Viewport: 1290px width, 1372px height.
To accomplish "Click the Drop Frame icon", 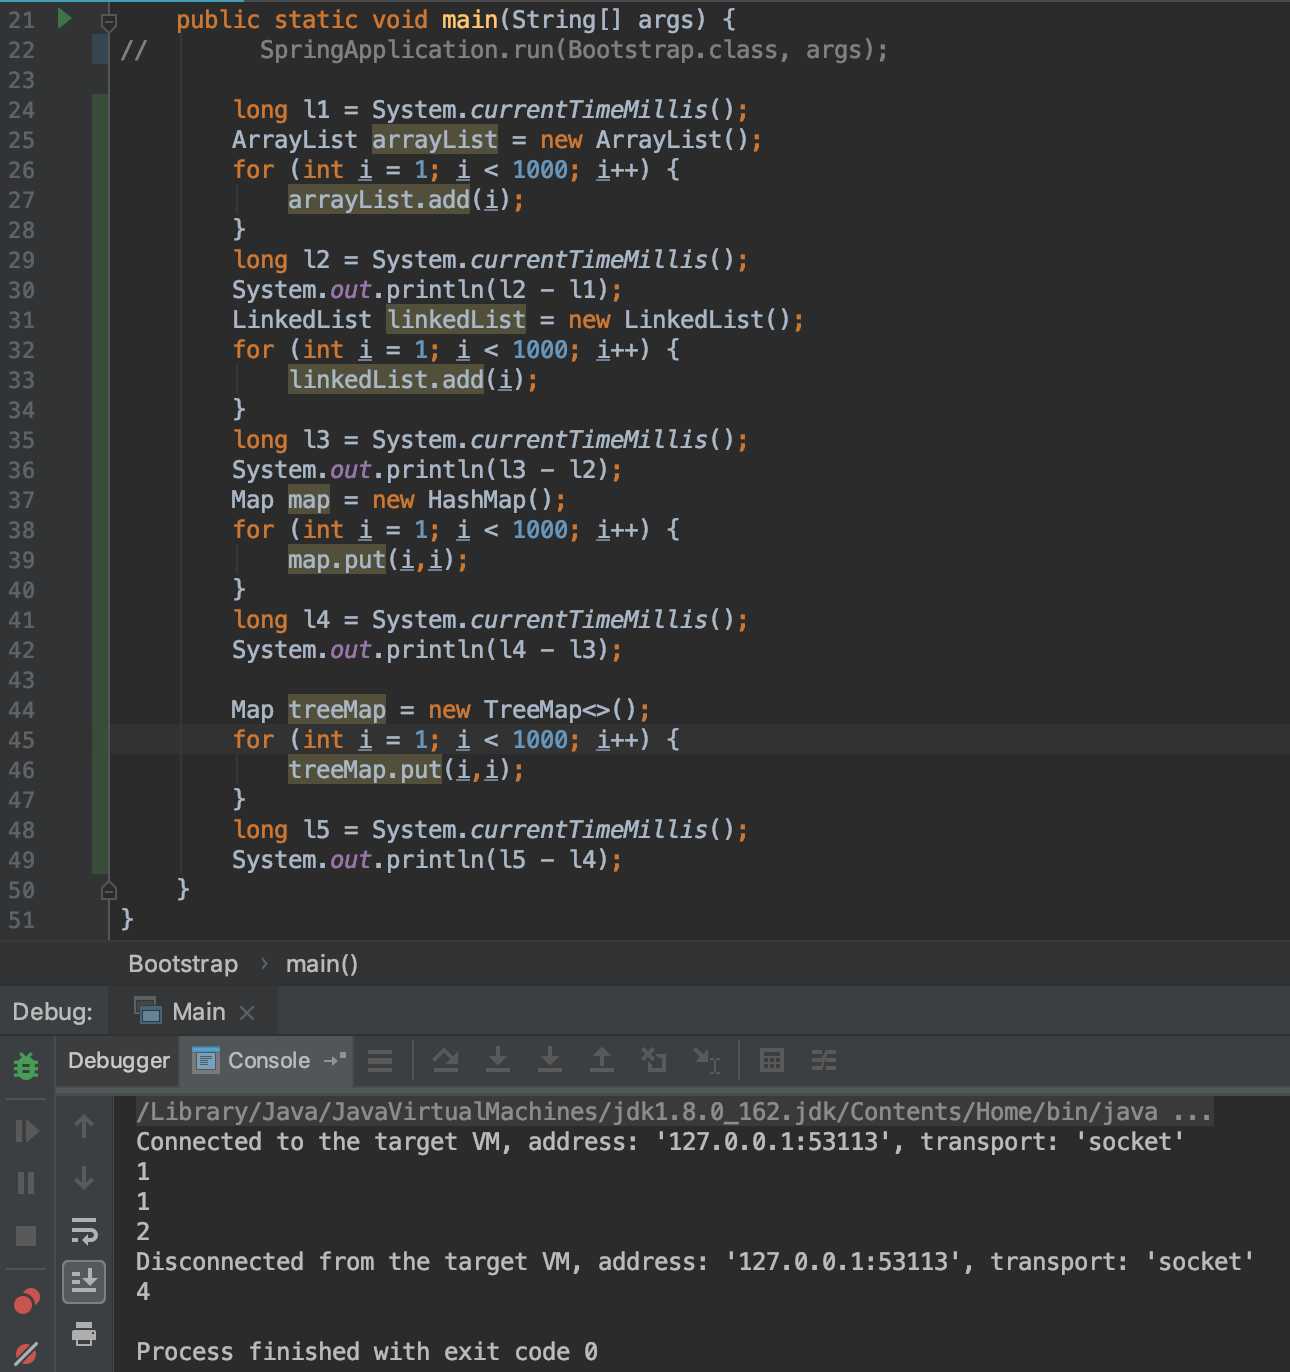I will point(654,1060).
